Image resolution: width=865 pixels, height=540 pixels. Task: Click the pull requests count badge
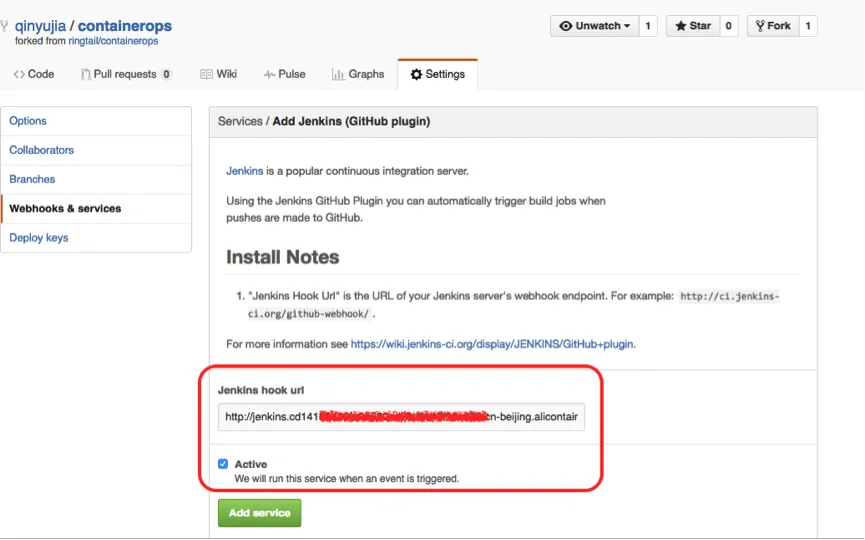(x=166, y=74)
